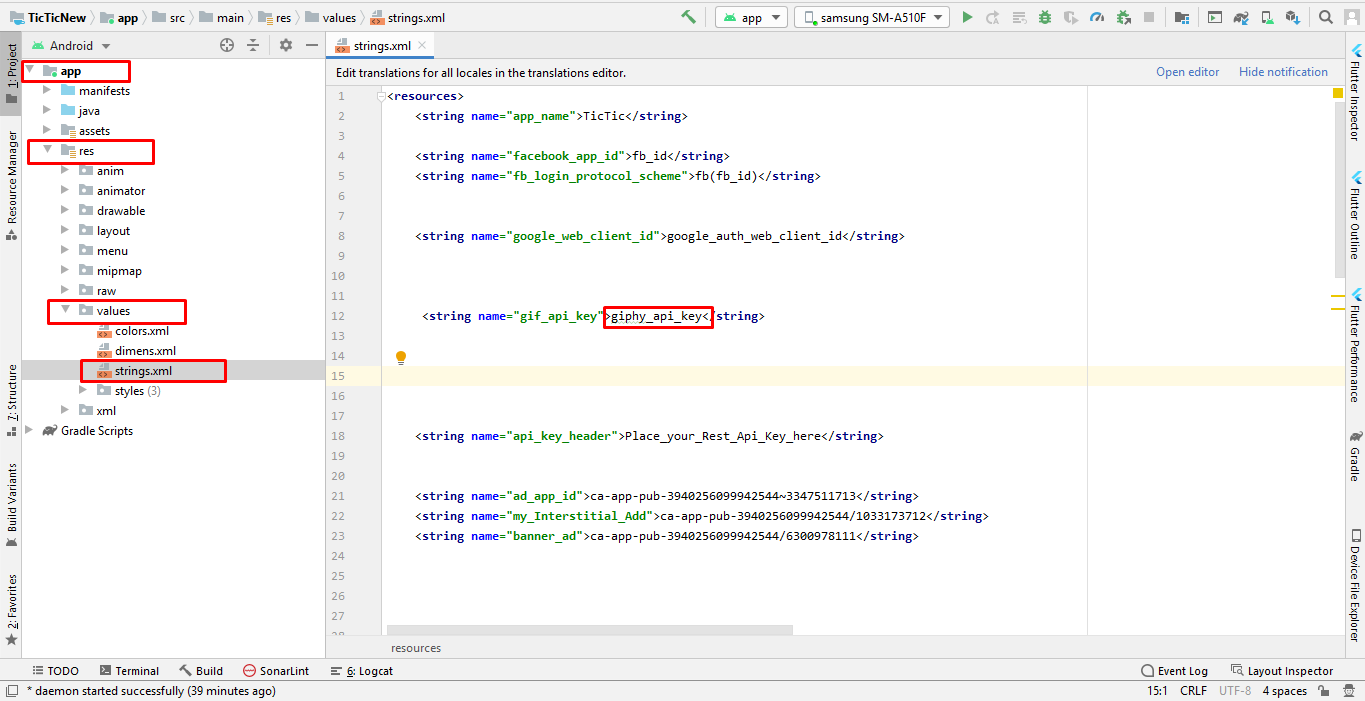Hide the Project panel with minus icon

pyautogui.click(x=311, y=45)
